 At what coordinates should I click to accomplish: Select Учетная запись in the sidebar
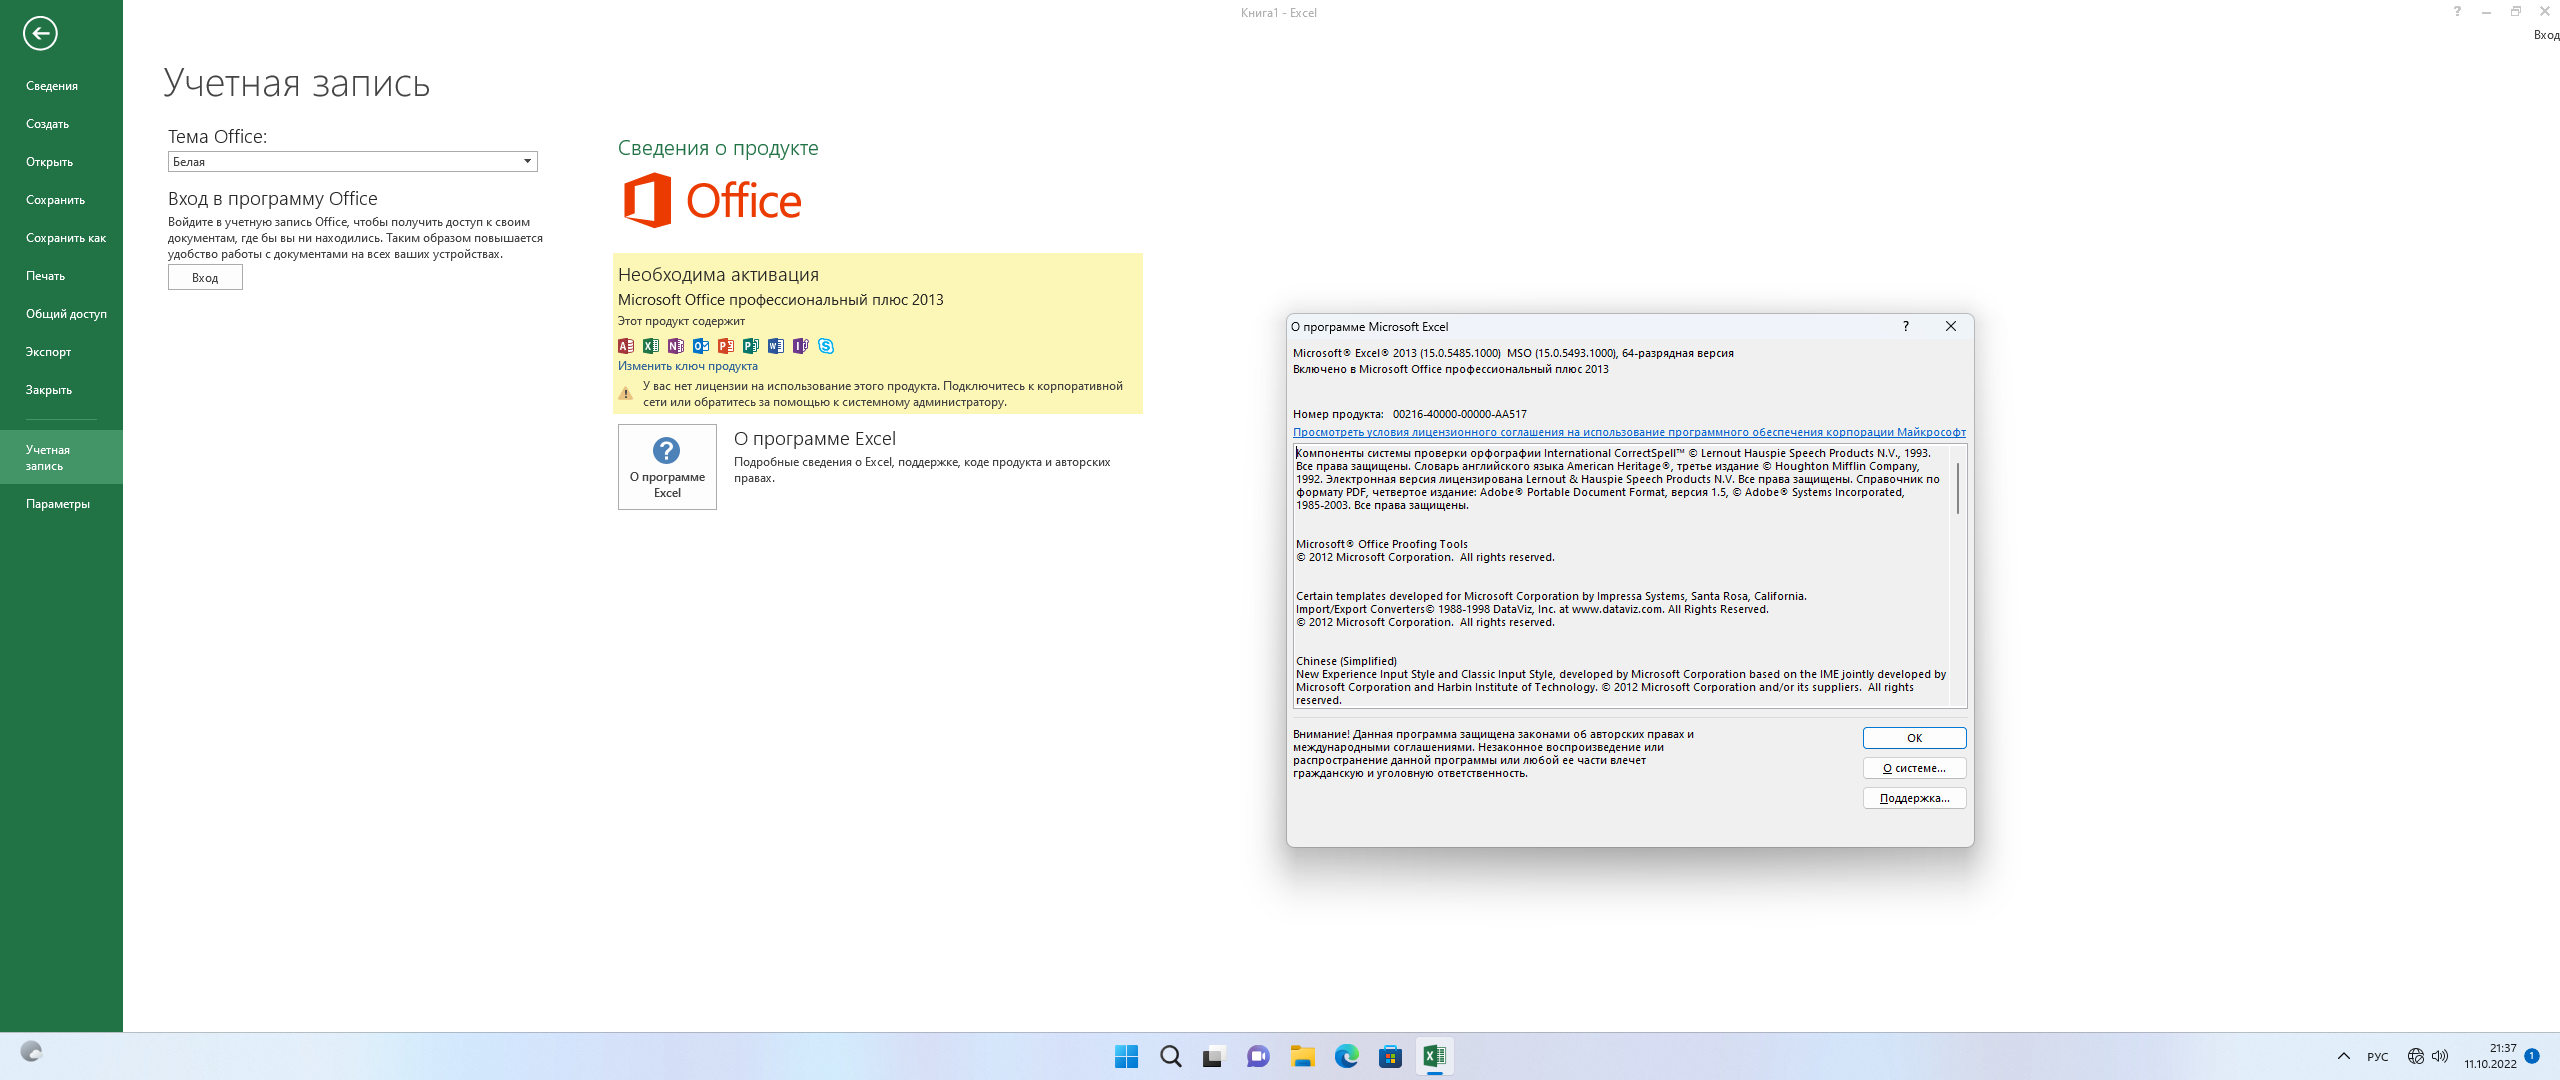(x=61, y=458)
